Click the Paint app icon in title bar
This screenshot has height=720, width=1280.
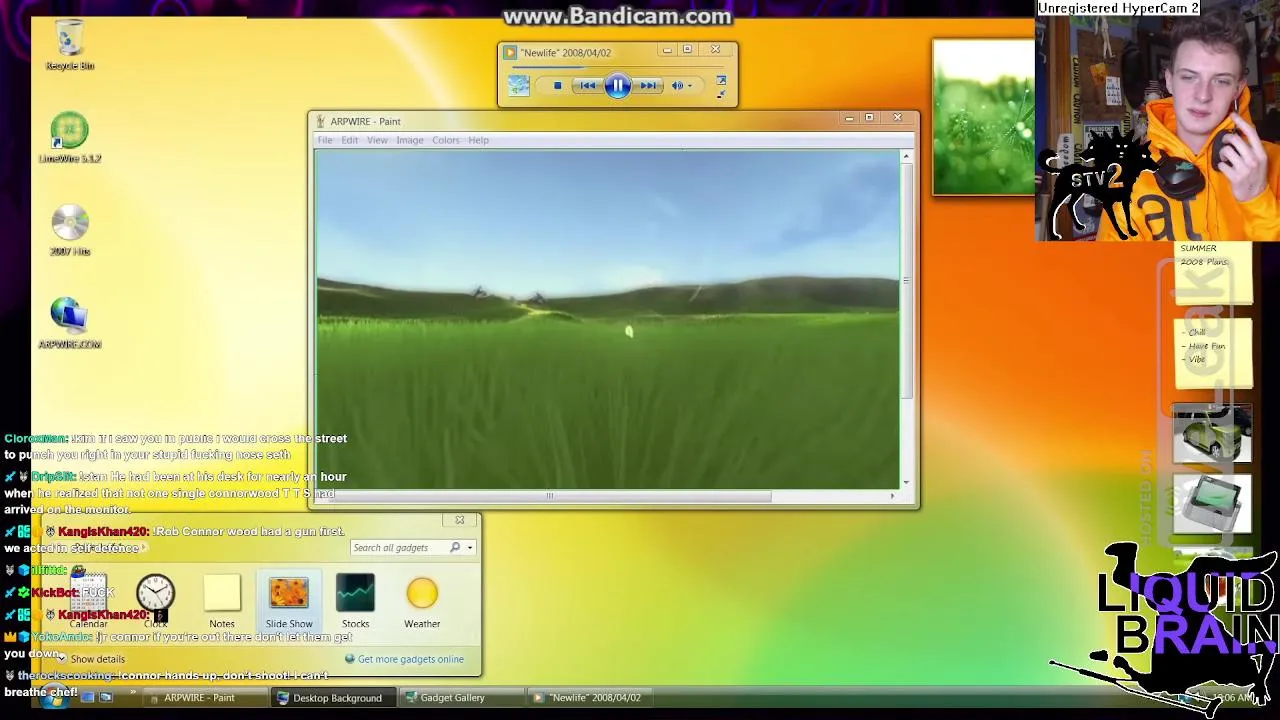point(321,121)
